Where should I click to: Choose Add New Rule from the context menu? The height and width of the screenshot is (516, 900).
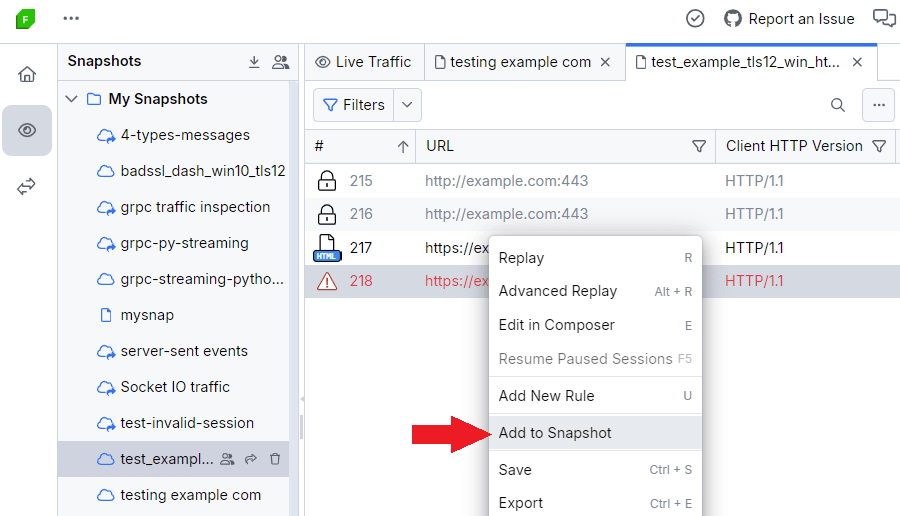coord(595,396)
